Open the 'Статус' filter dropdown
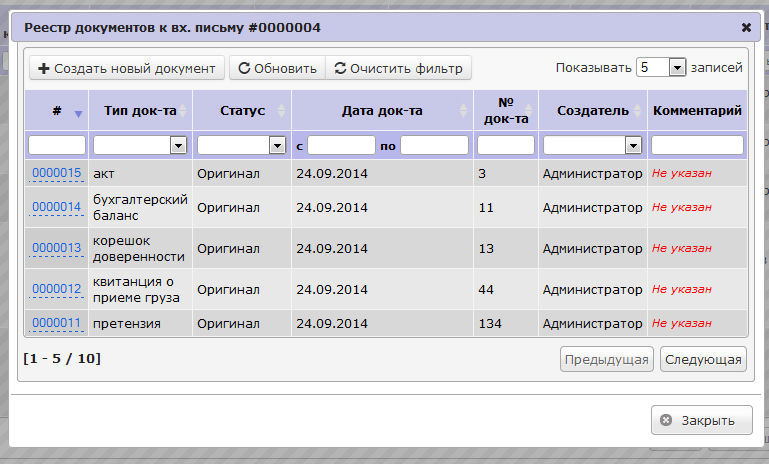This screenshot has height=464, width=769. click(242, 145)
